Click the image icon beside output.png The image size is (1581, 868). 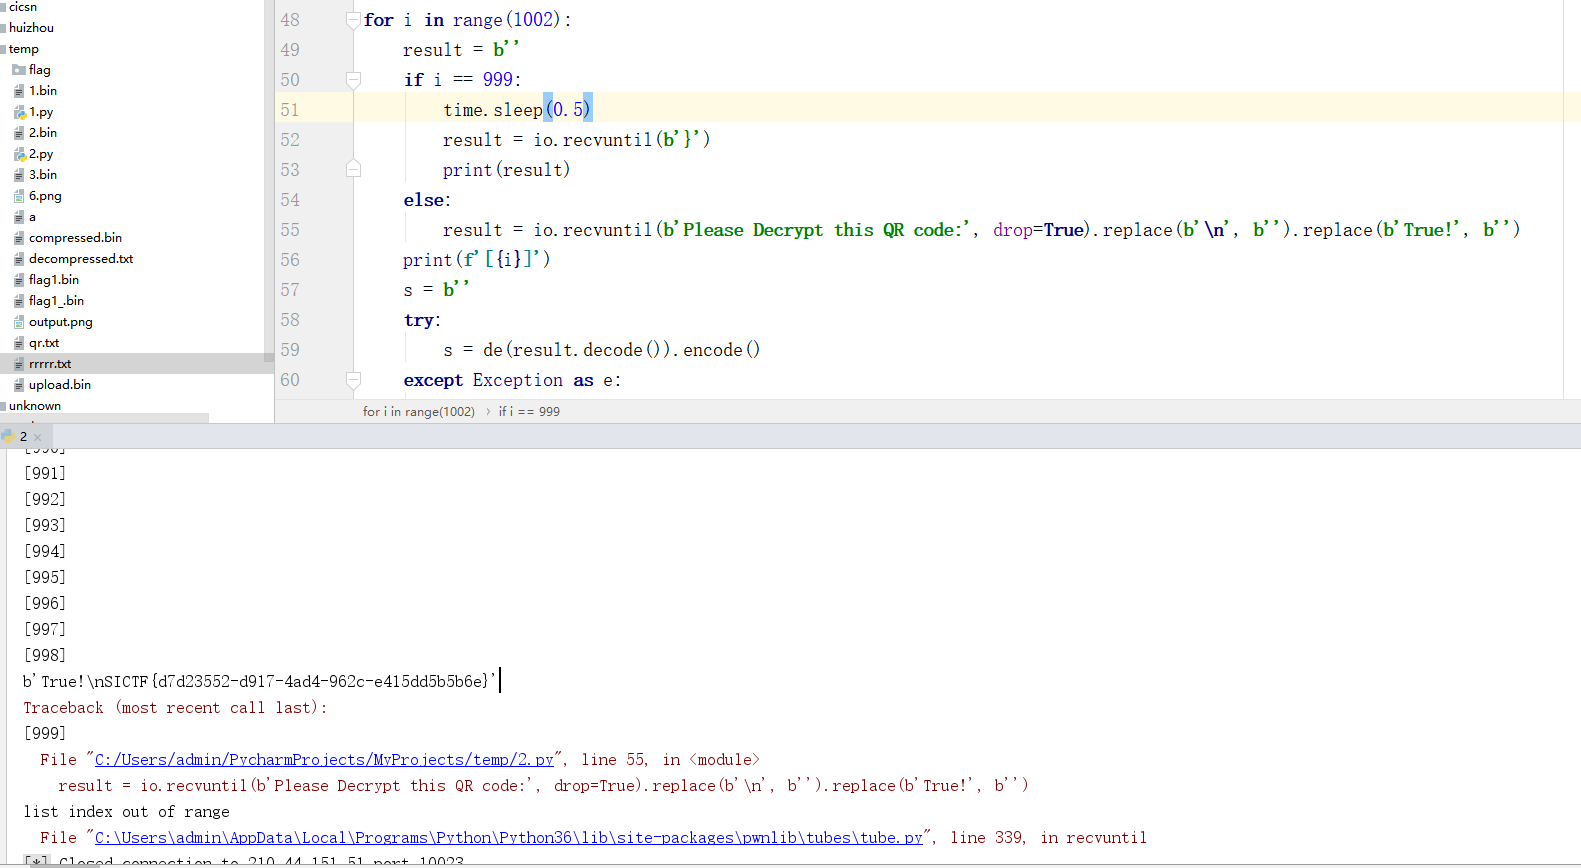[x=19, y=322]
